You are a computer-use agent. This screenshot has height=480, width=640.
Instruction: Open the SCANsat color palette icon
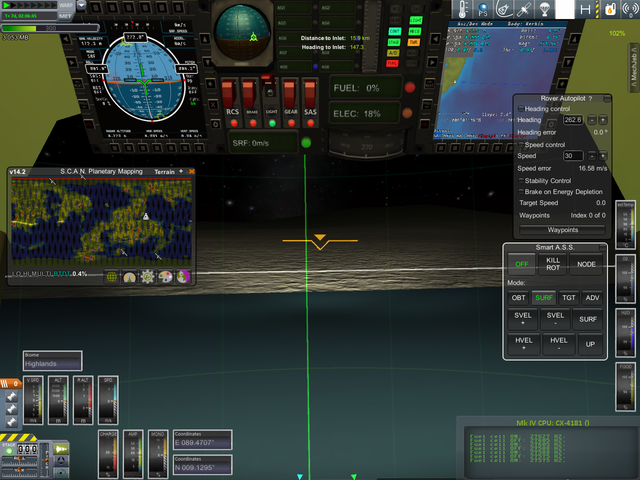click(165, 277)
